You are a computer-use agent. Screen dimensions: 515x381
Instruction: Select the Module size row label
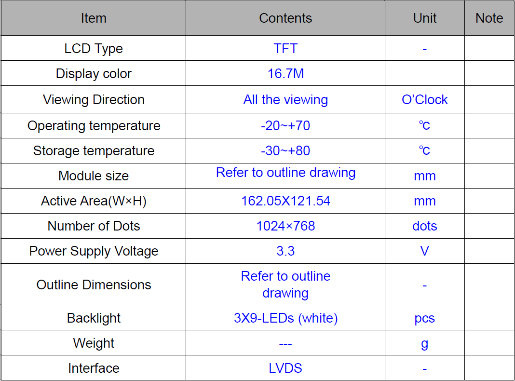coord(94,176)
